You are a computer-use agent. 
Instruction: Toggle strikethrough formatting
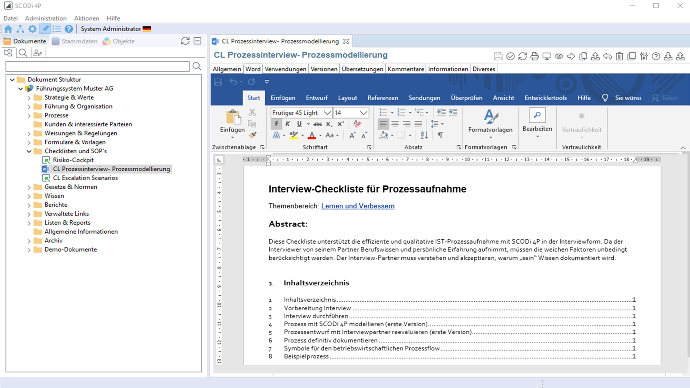(317, 124)
